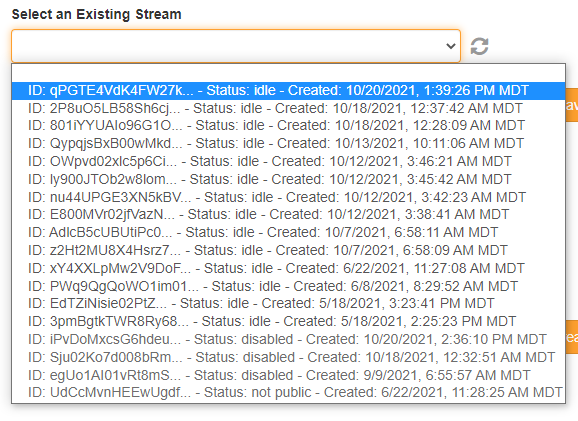578x421 pixels.
Task: Choose disabled stream egUo1AI01vRt8mS
Action: (288, 375)
